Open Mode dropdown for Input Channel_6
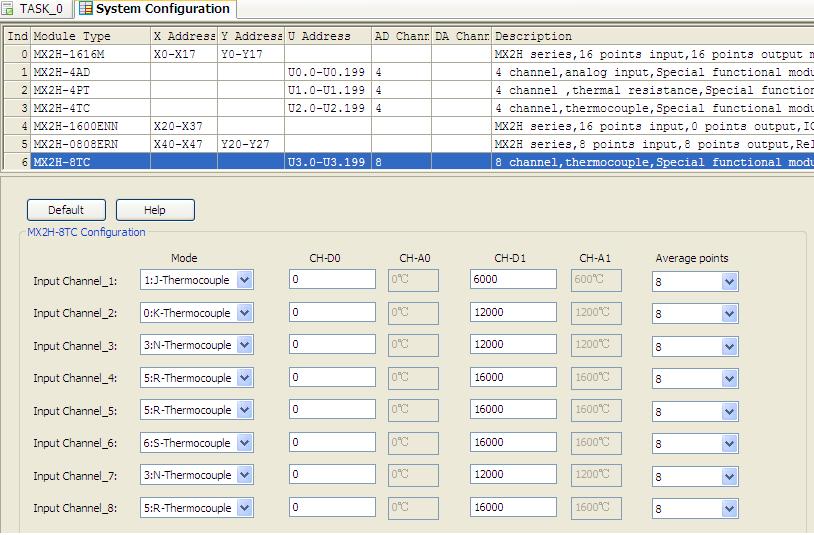Screen dimensions: 814x535 tap(245, 443)
